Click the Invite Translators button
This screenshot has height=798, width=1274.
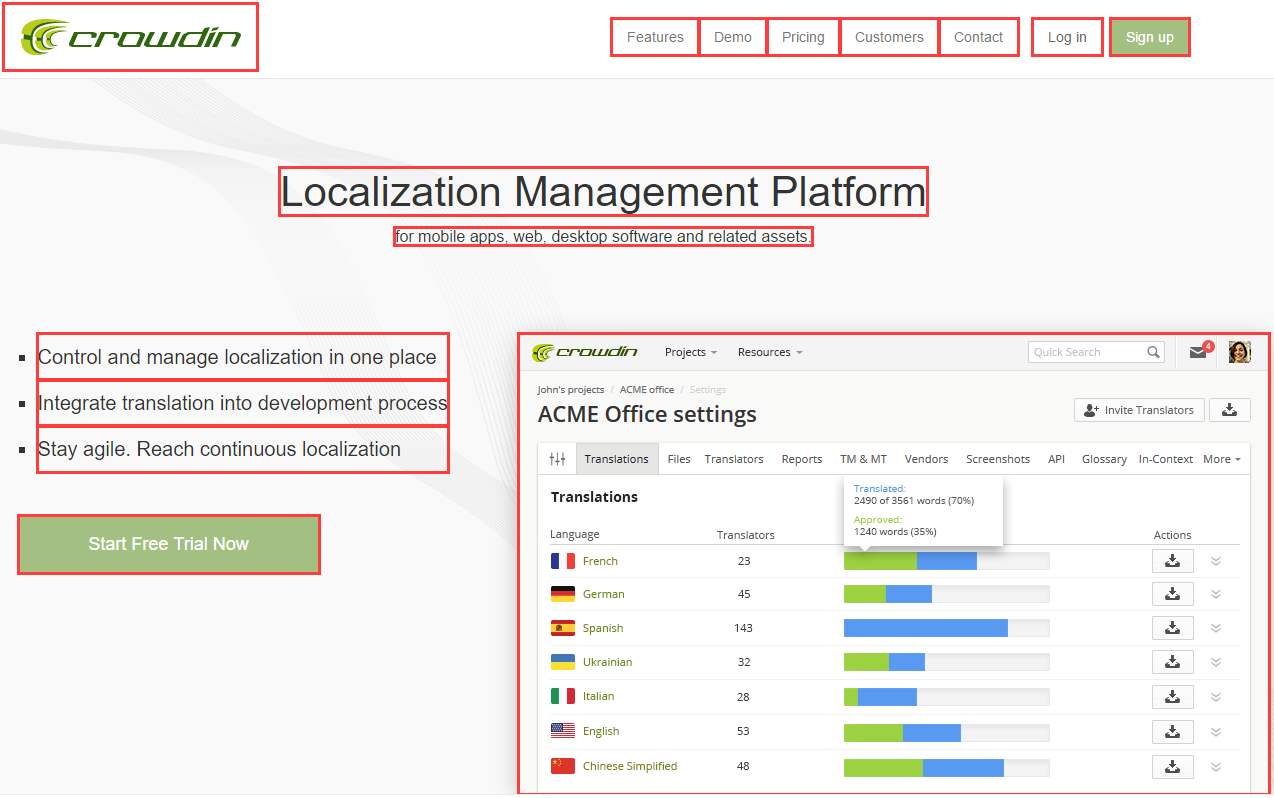click(1139, 410)
